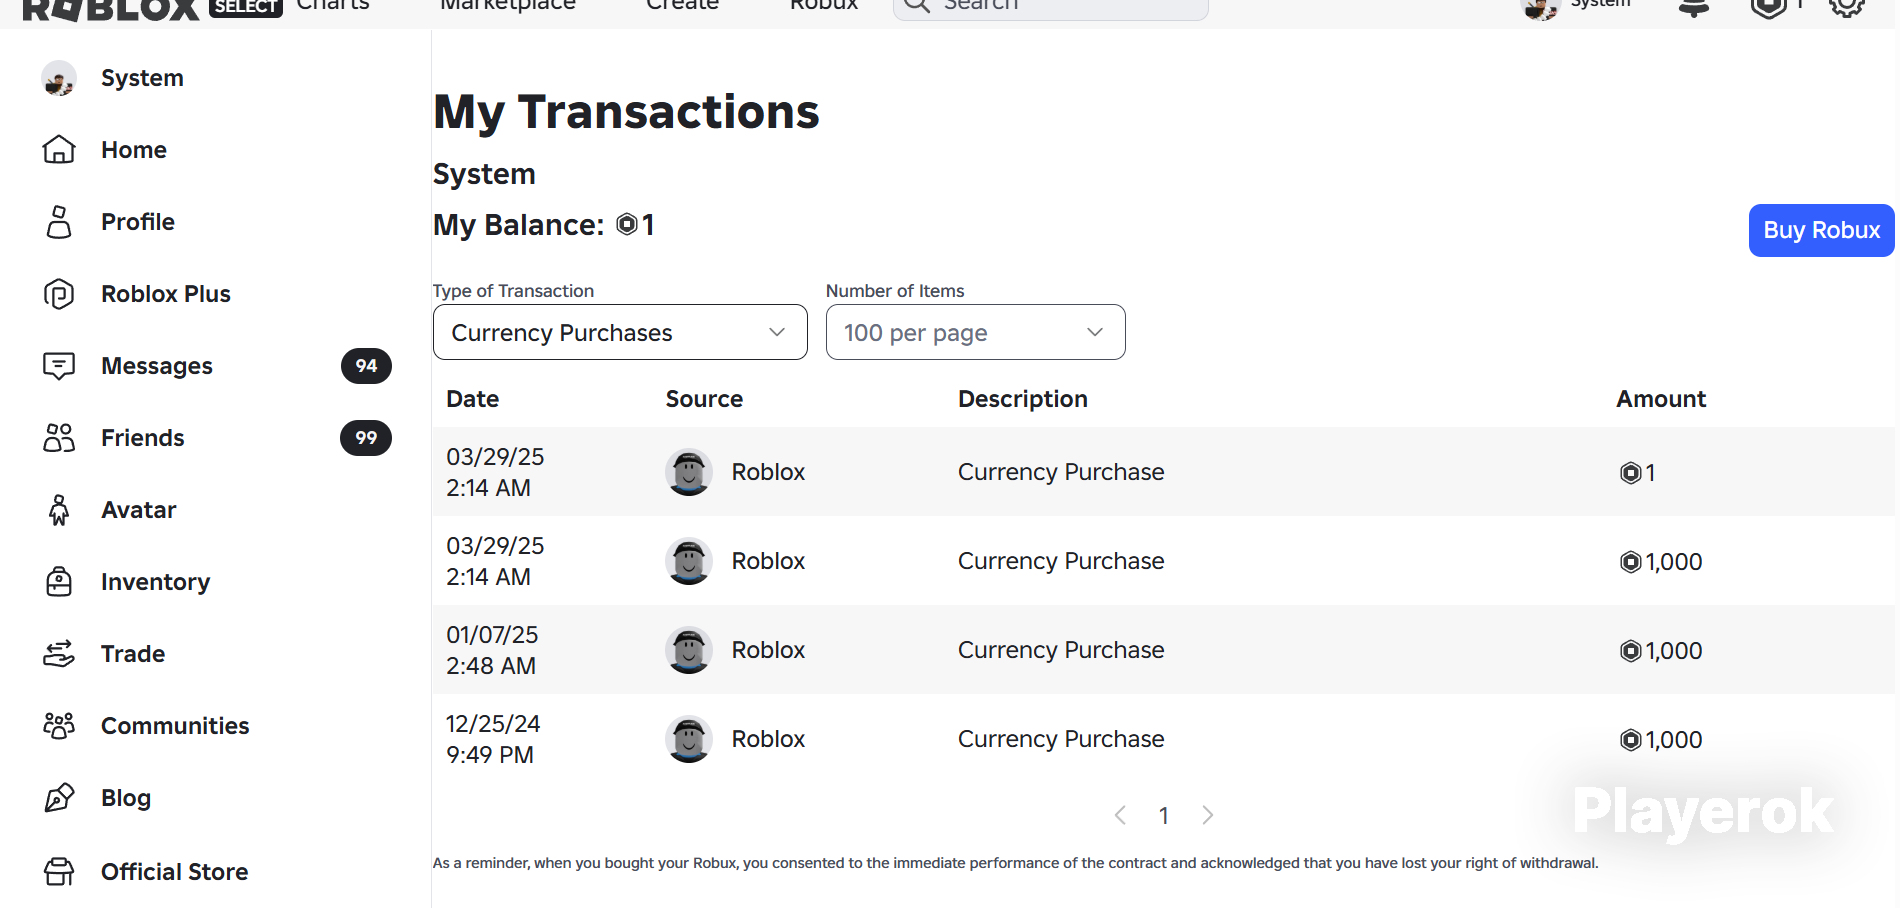
Task: Click the Messages badge showing 94
Action: click(366, 366)
